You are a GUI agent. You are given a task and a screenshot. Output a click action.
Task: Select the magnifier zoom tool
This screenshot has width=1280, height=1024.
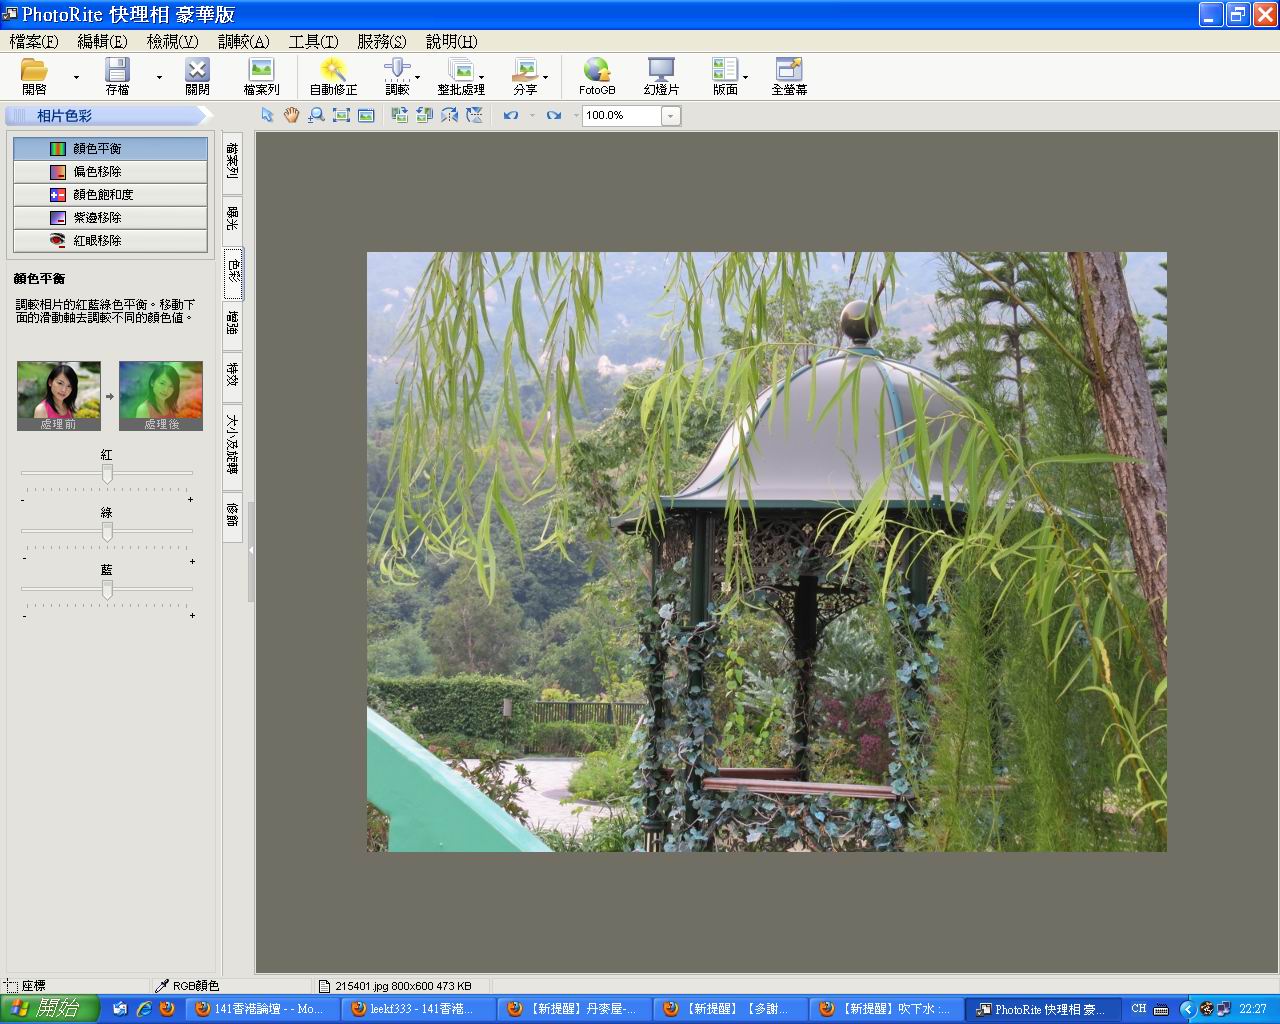tap(316, 115)
